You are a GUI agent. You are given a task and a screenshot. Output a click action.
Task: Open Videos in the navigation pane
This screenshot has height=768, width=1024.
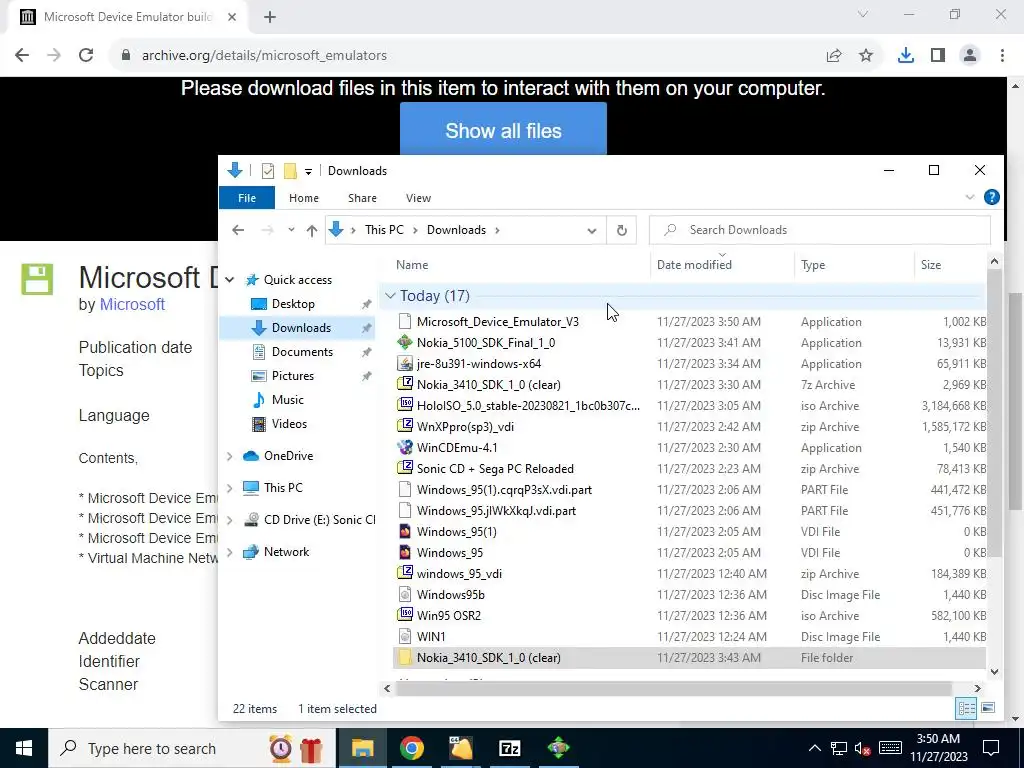coord(289,424)
